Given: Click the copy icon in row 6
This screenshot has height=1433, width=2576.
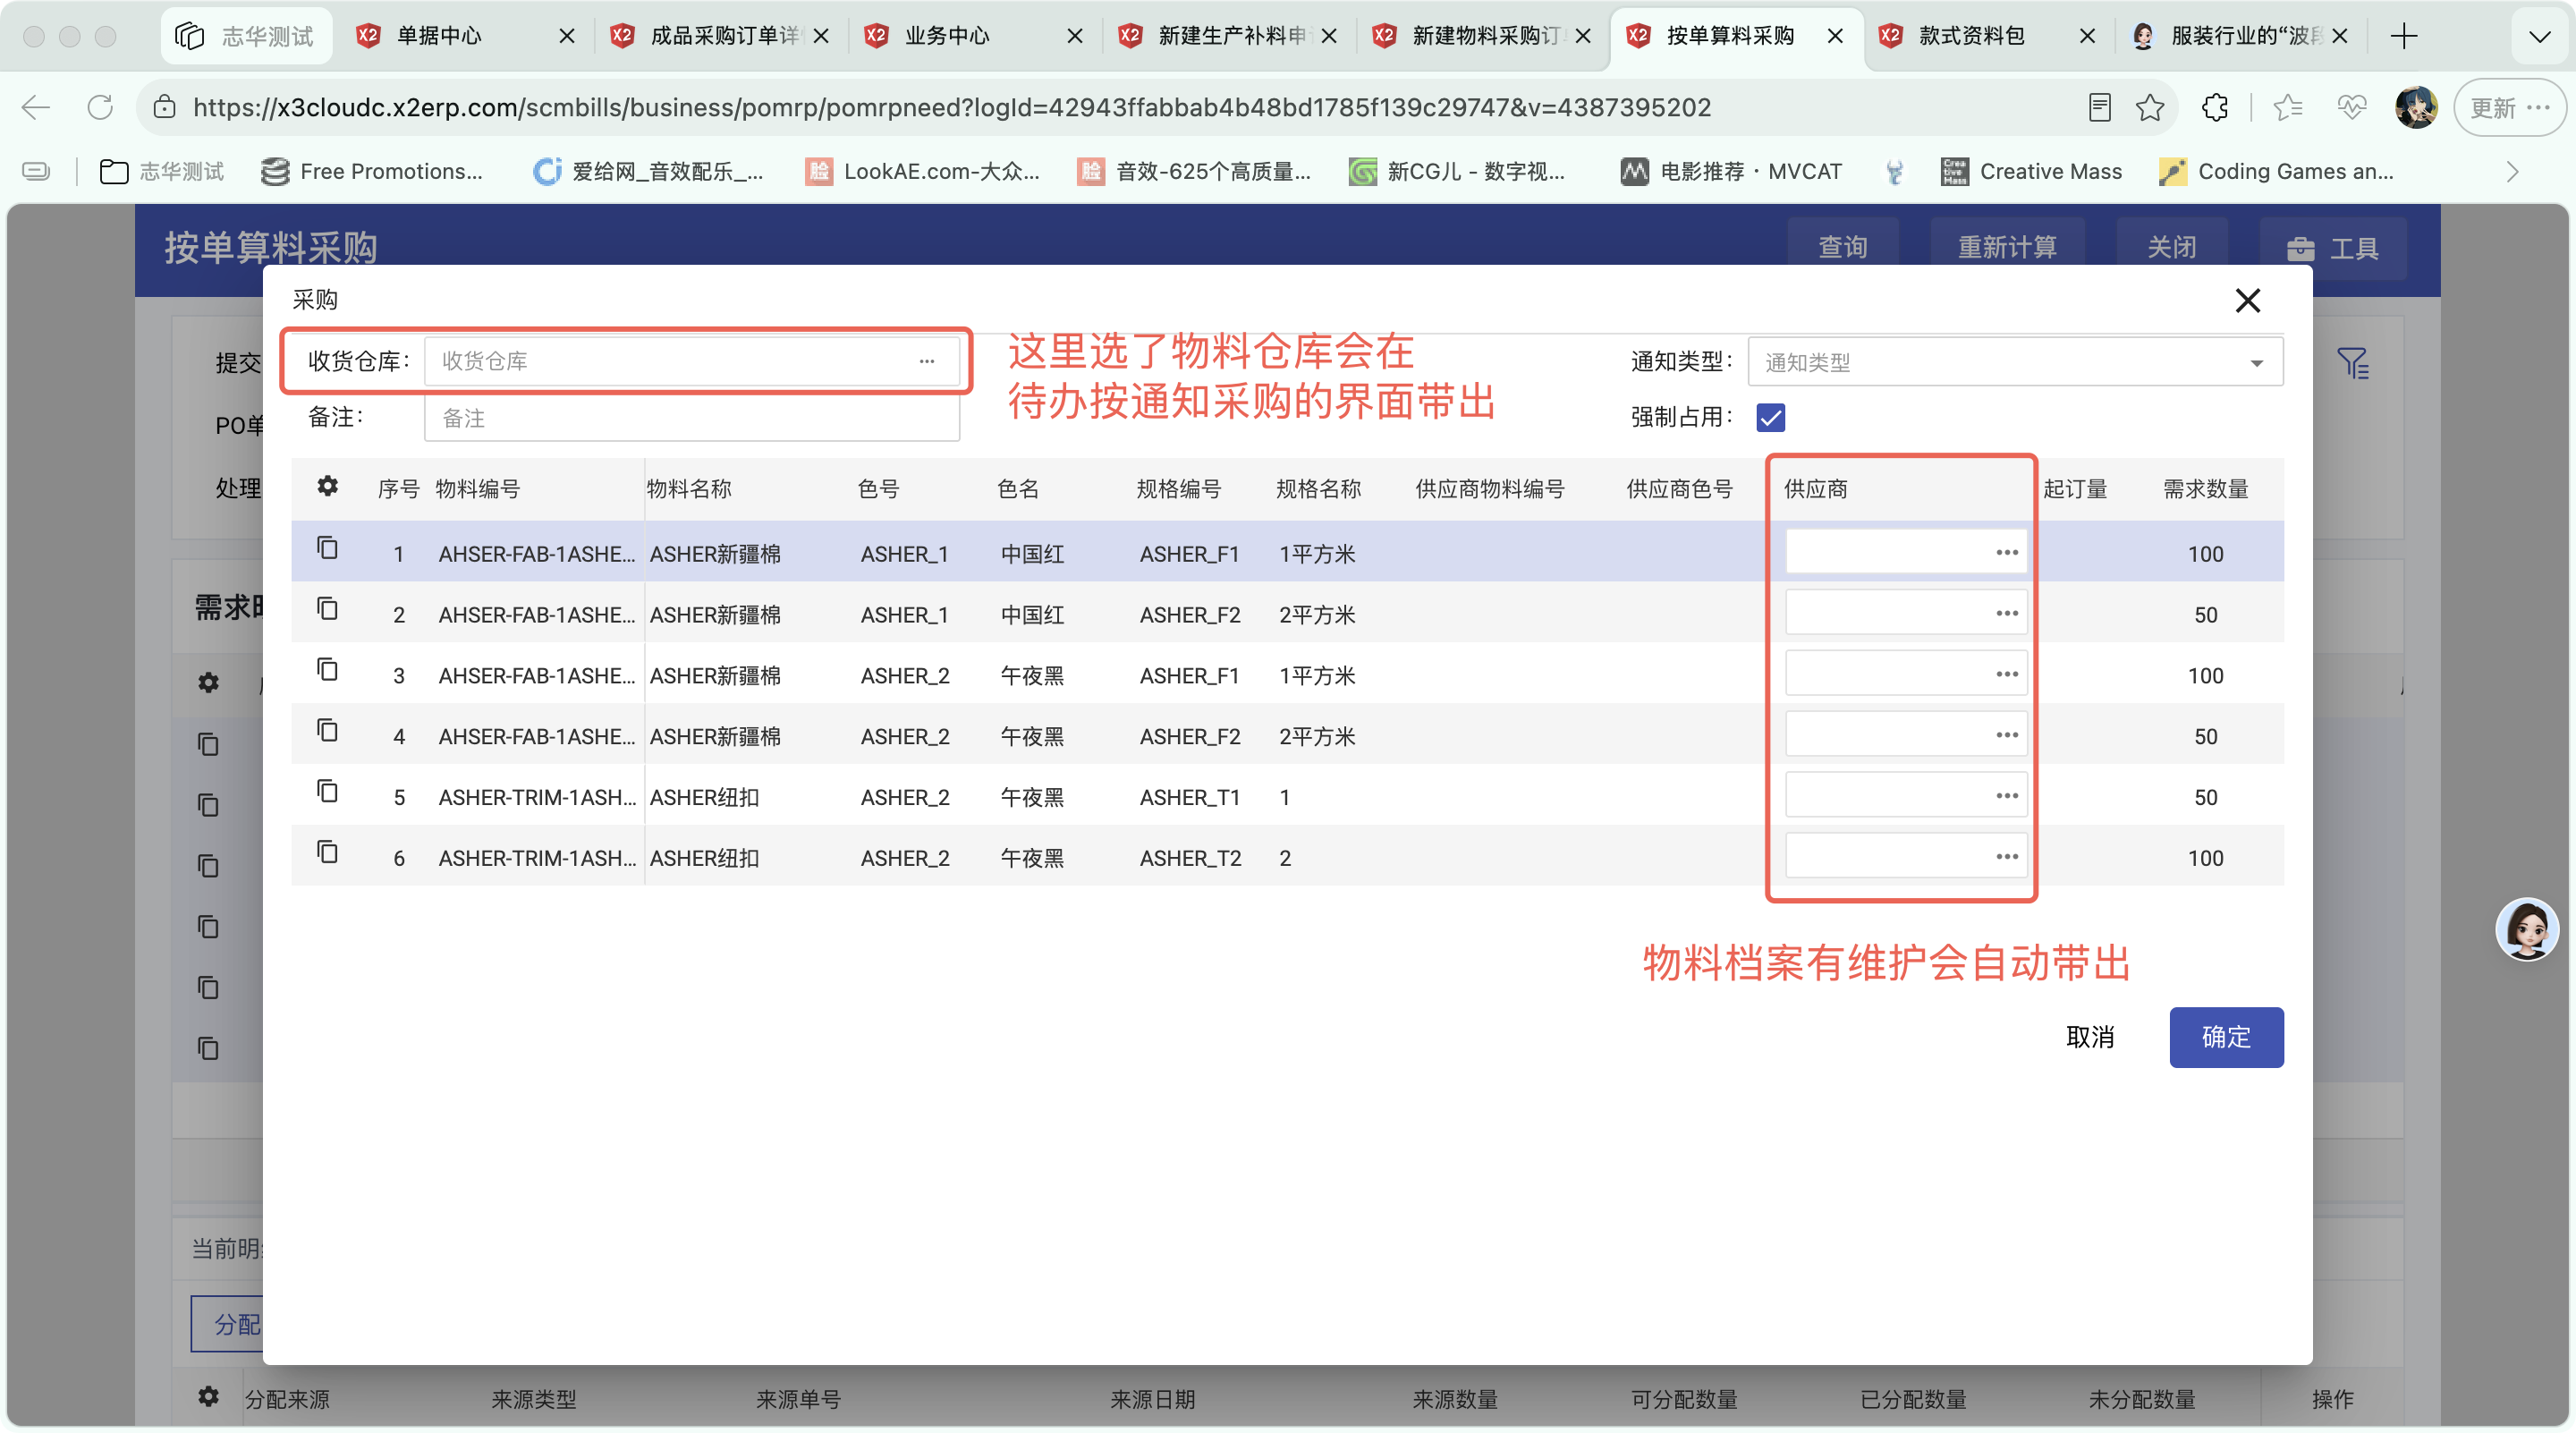Looking at the screenshot, I should pos(327,852).
